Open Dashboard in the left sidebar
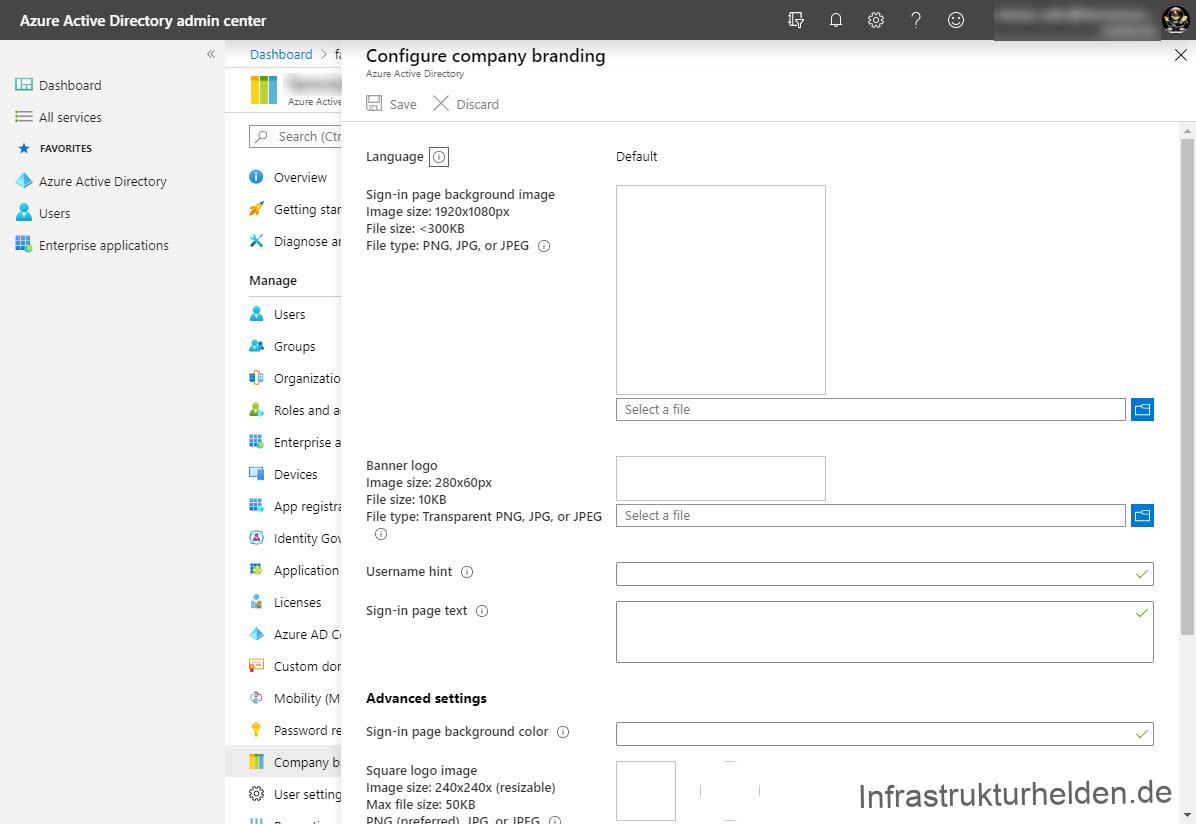The image size is (1196, 824). (69, 85)
